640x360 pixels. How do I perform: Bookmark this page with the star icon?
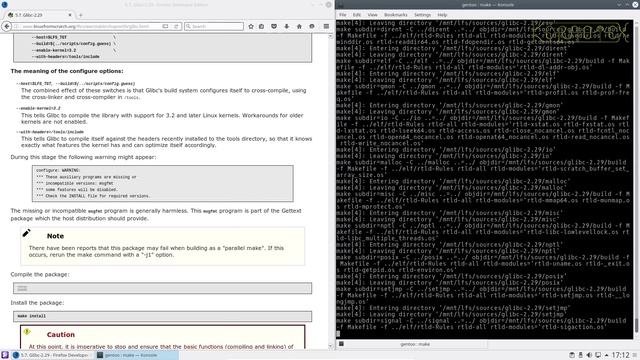point(251,26)
